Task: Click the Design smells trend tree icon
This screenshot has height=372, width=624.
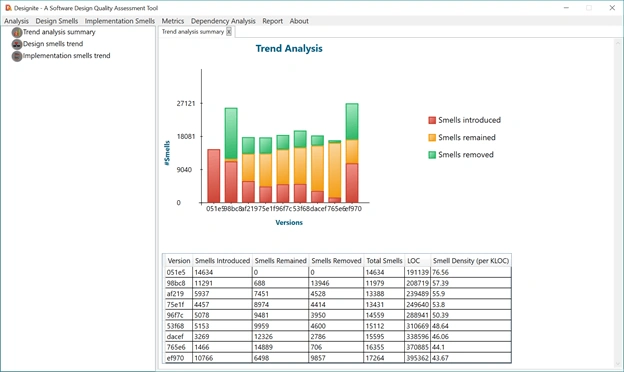Action: (17, 44)
